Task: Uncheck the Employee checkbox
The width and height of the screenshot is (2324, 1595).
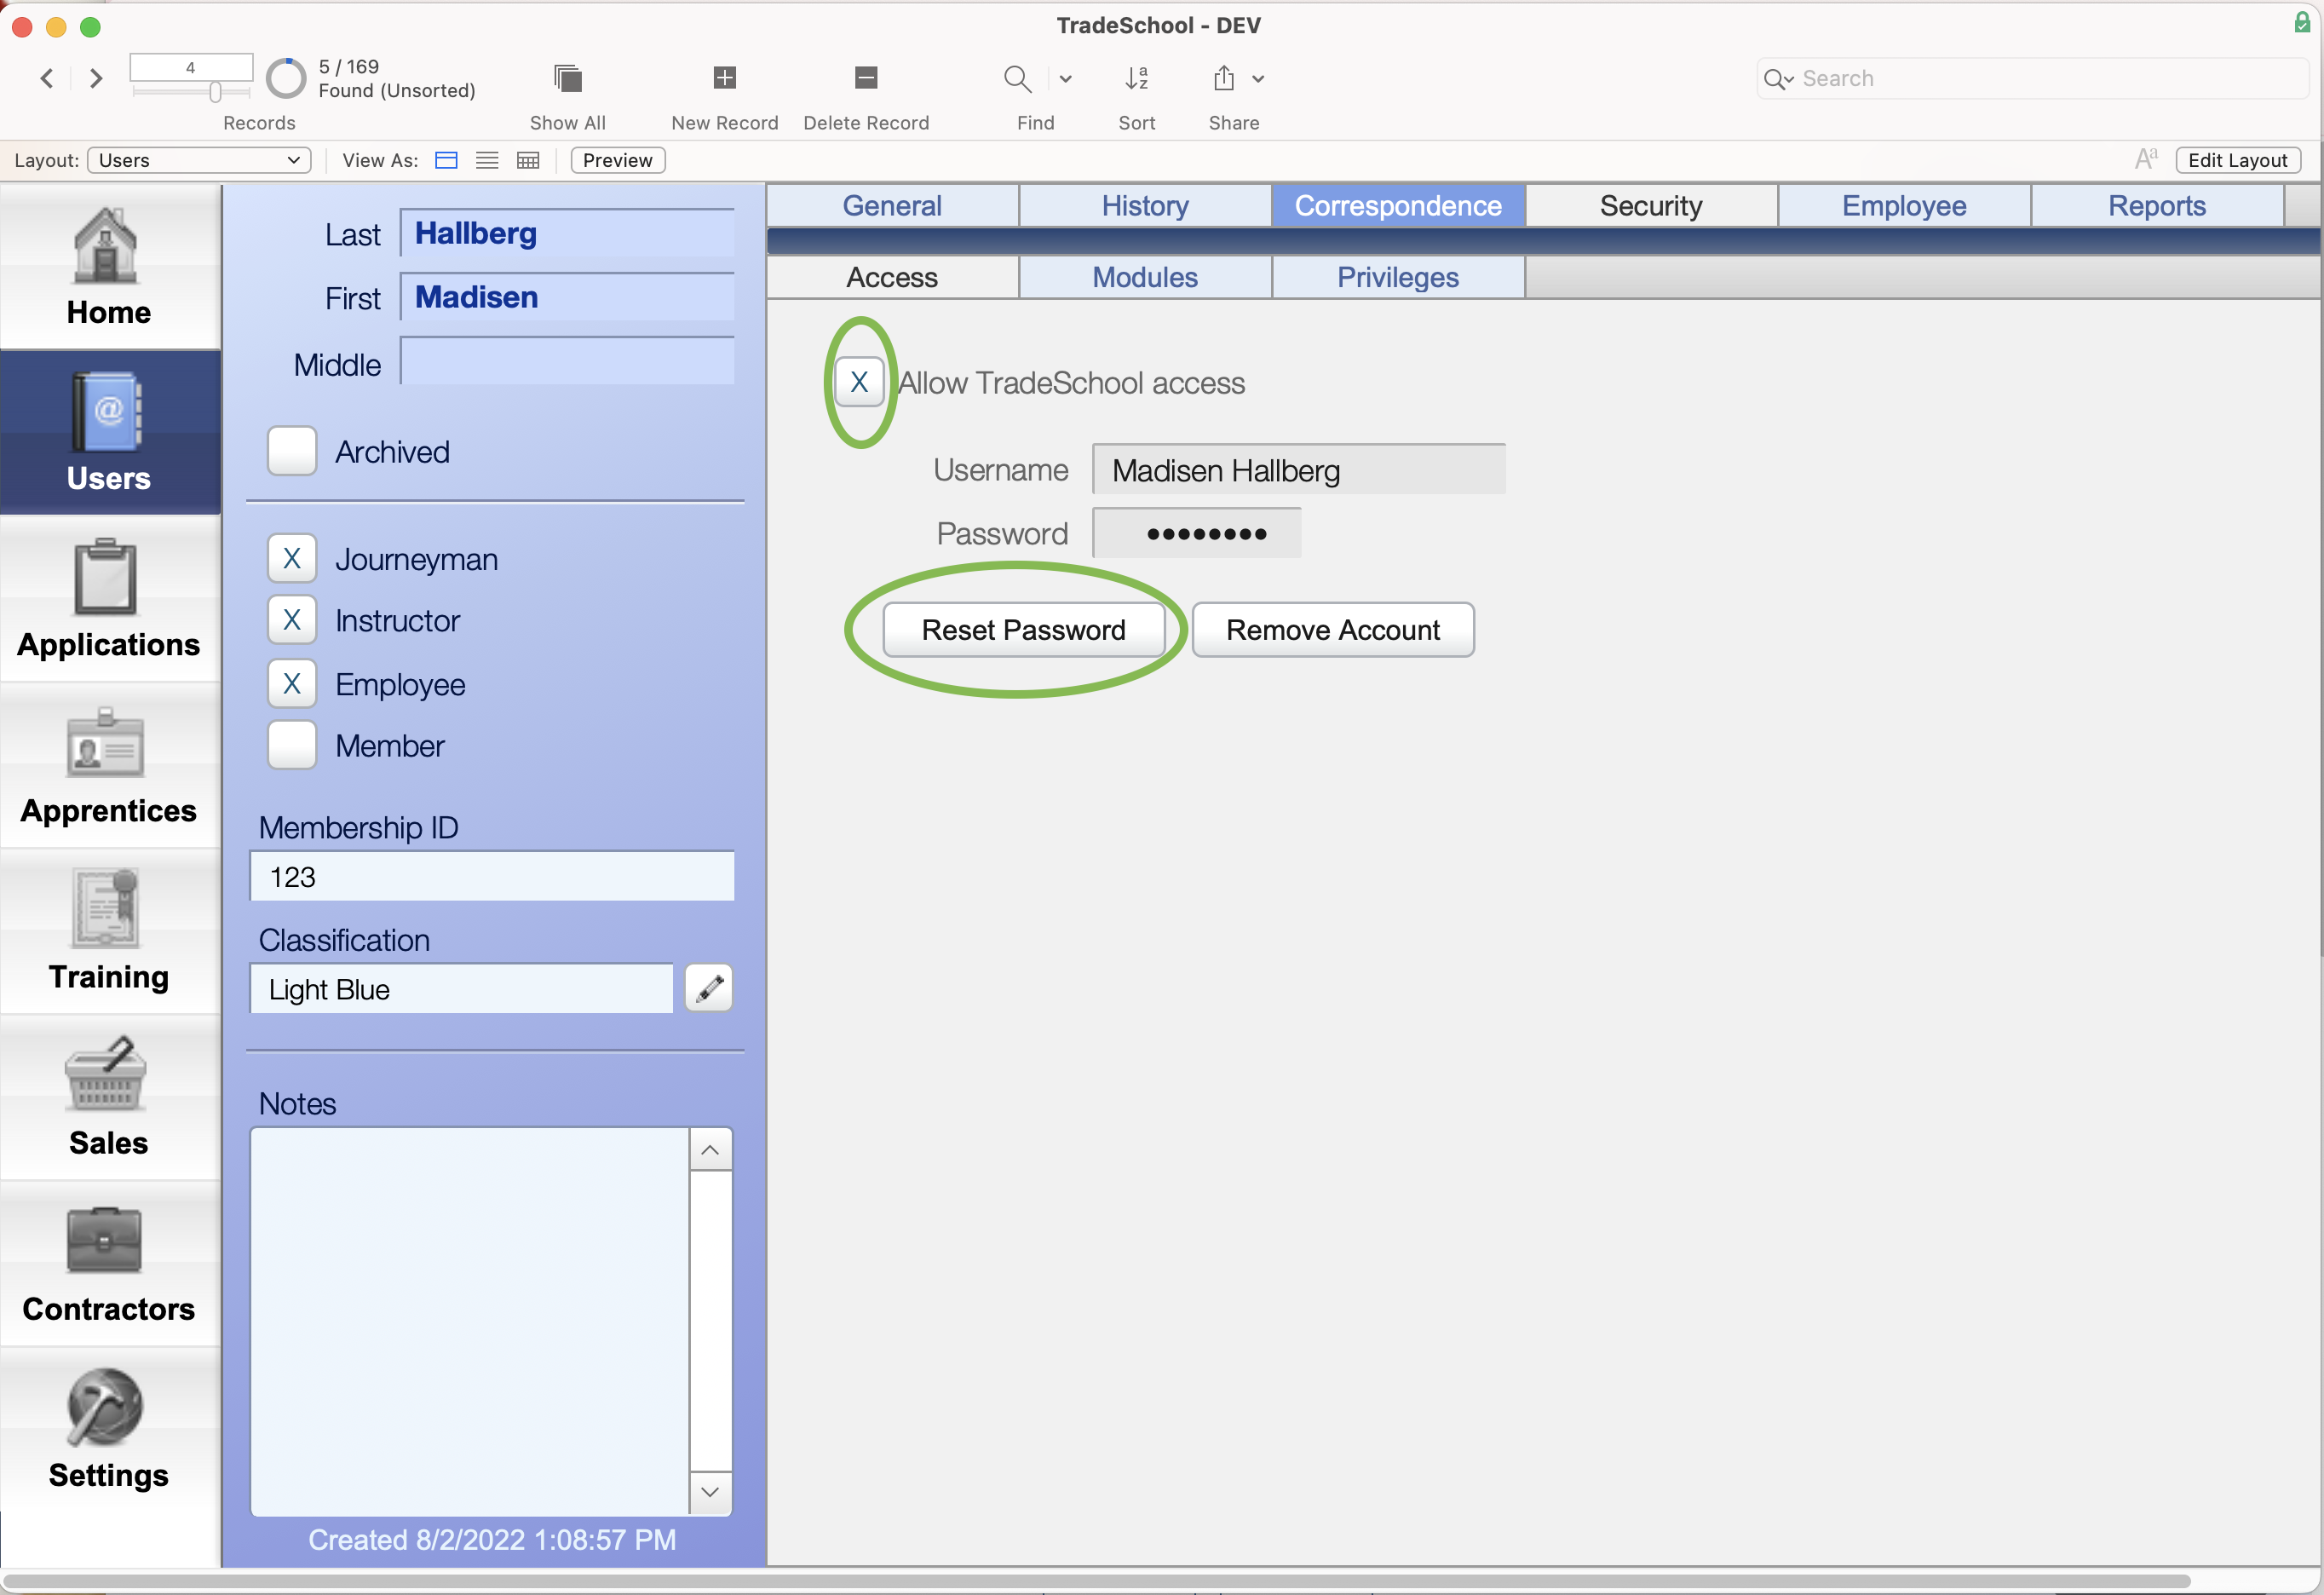Action: [x=292, y=683]
